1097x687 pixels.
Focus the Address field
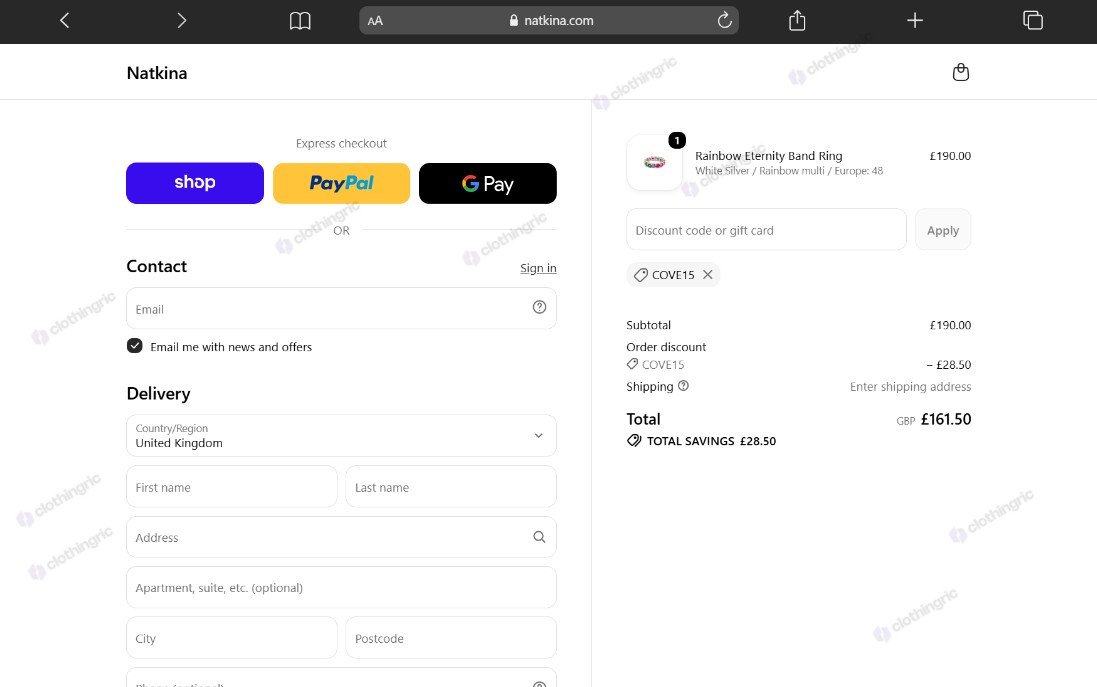click(341, 537)
